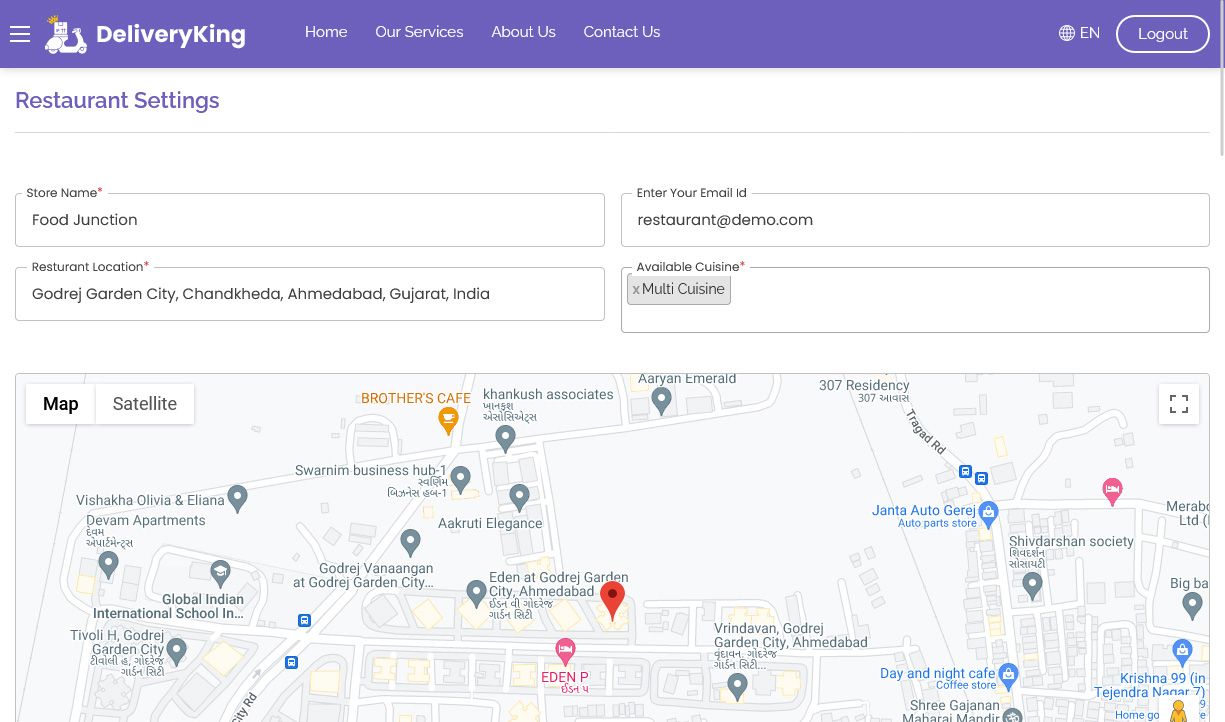1225x722 pixels.
Task: Open the Our Services menu item
Action: click(x=419, y=32)
